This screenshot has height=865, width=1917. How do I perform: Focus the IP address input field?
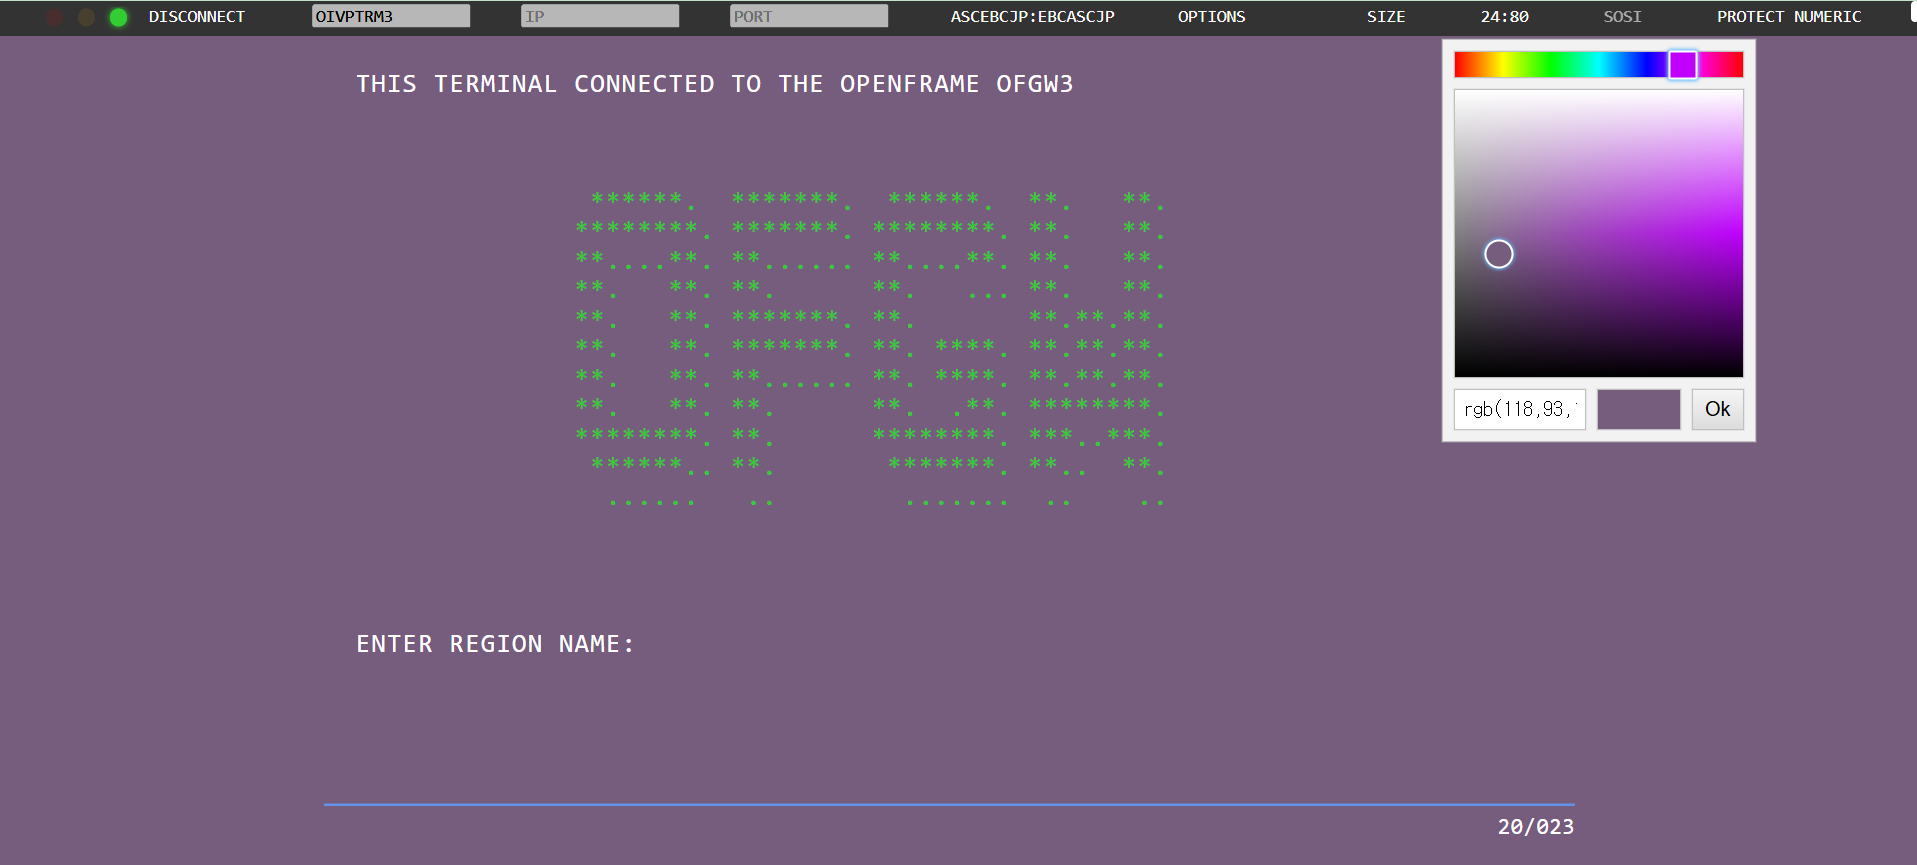pos(599,16)
